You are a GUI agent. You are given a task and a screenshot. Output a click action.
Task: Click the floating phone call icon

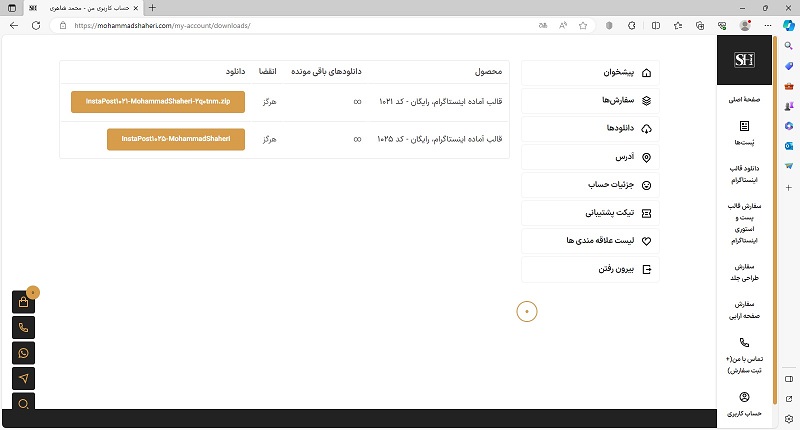25,327
